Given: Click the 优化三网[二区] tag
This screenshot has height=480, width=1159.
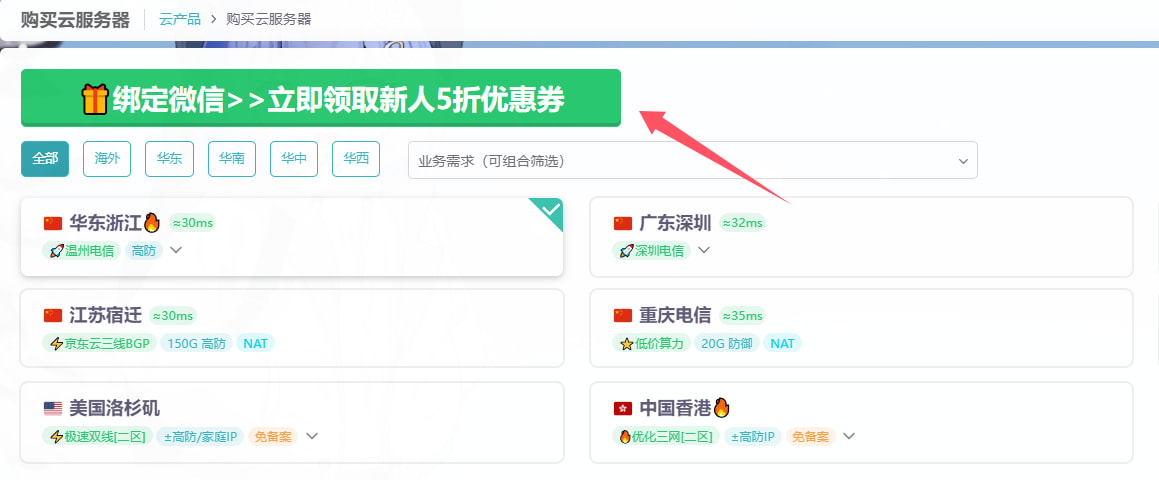Looking at the screenshot, I should coord(666,436).
